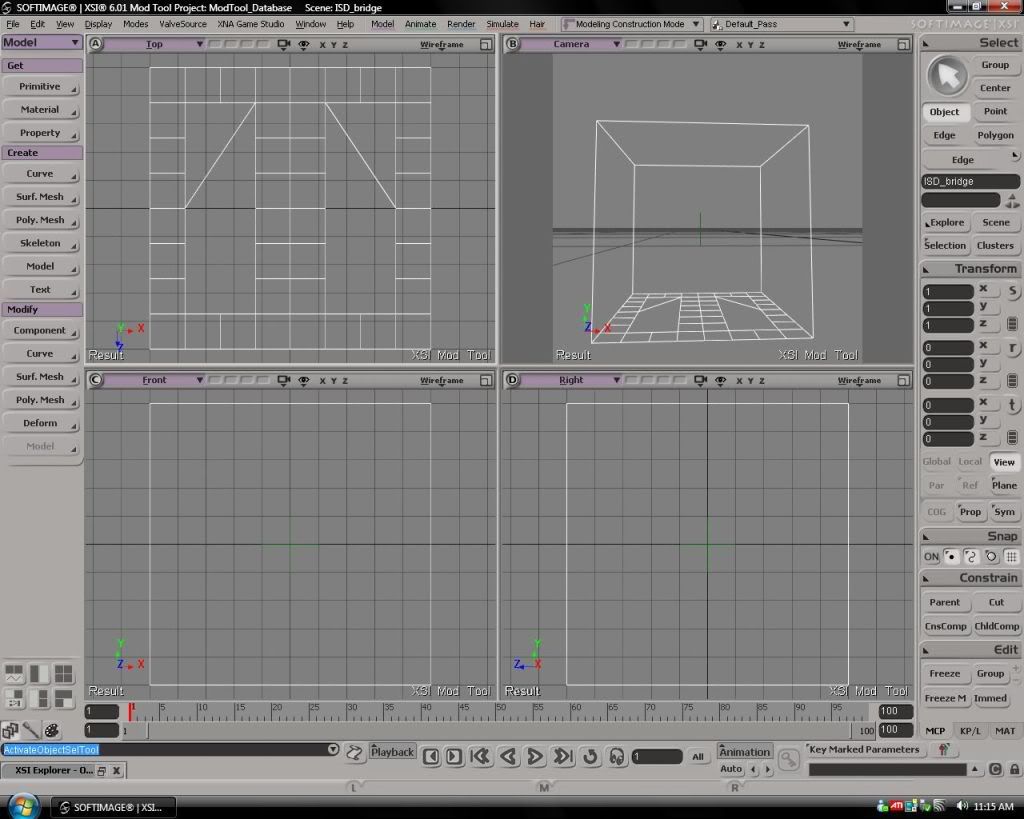1024x819 pixels.
Task: Toggle point snapping in Snap panel
Action: (x=951, y=556)
